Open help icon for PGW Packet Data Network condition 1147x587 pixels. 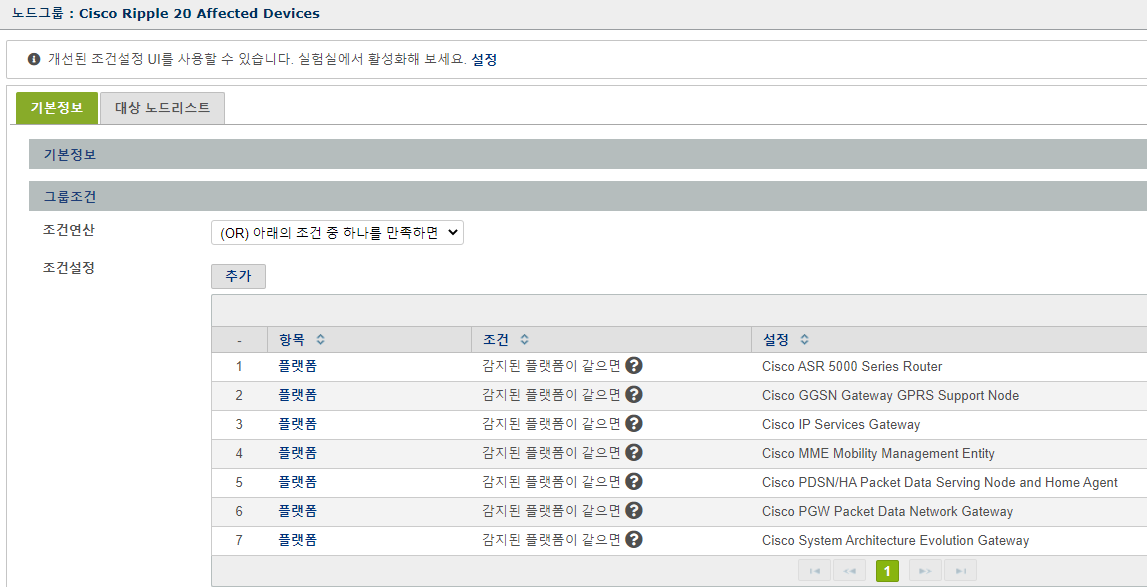634,510
